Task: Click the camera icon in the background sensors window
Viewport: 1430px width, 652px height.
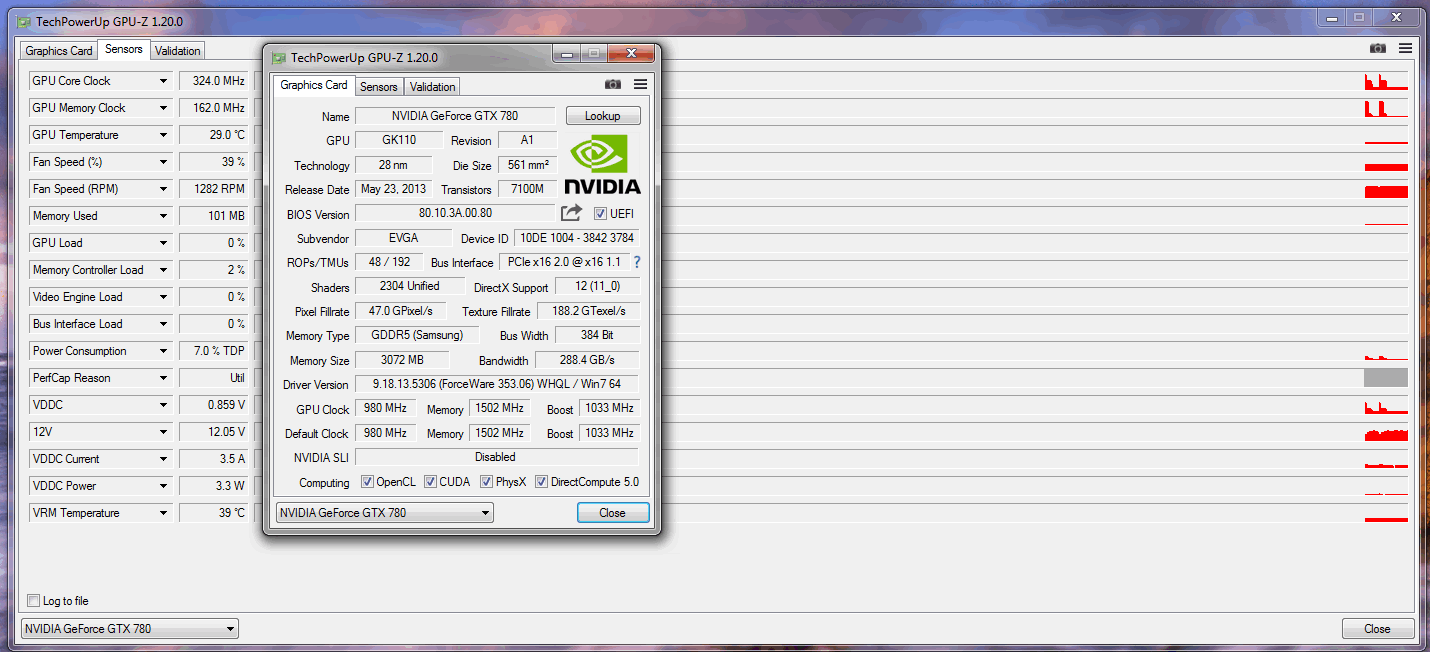Action: tap(1378, 48)
